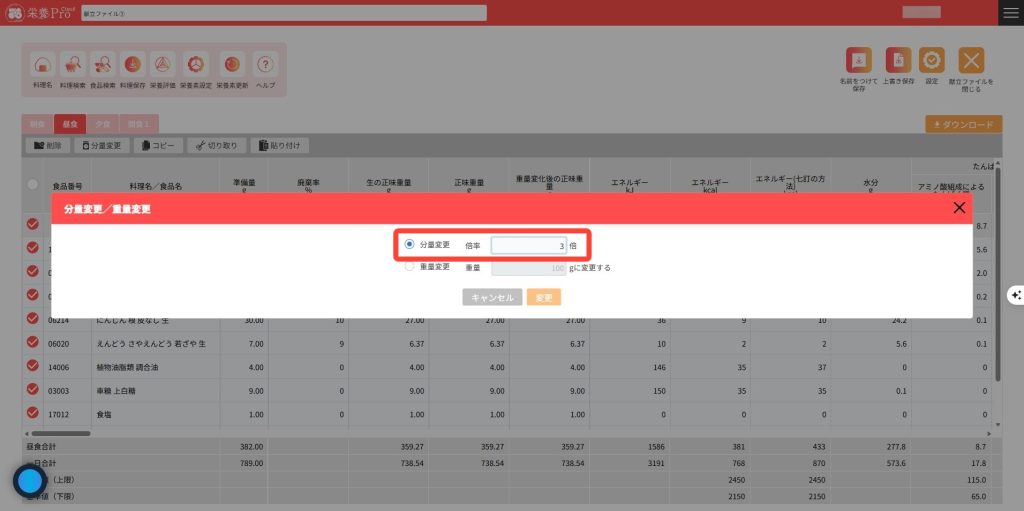Open 食品検索 food search icon

point(102,66)
